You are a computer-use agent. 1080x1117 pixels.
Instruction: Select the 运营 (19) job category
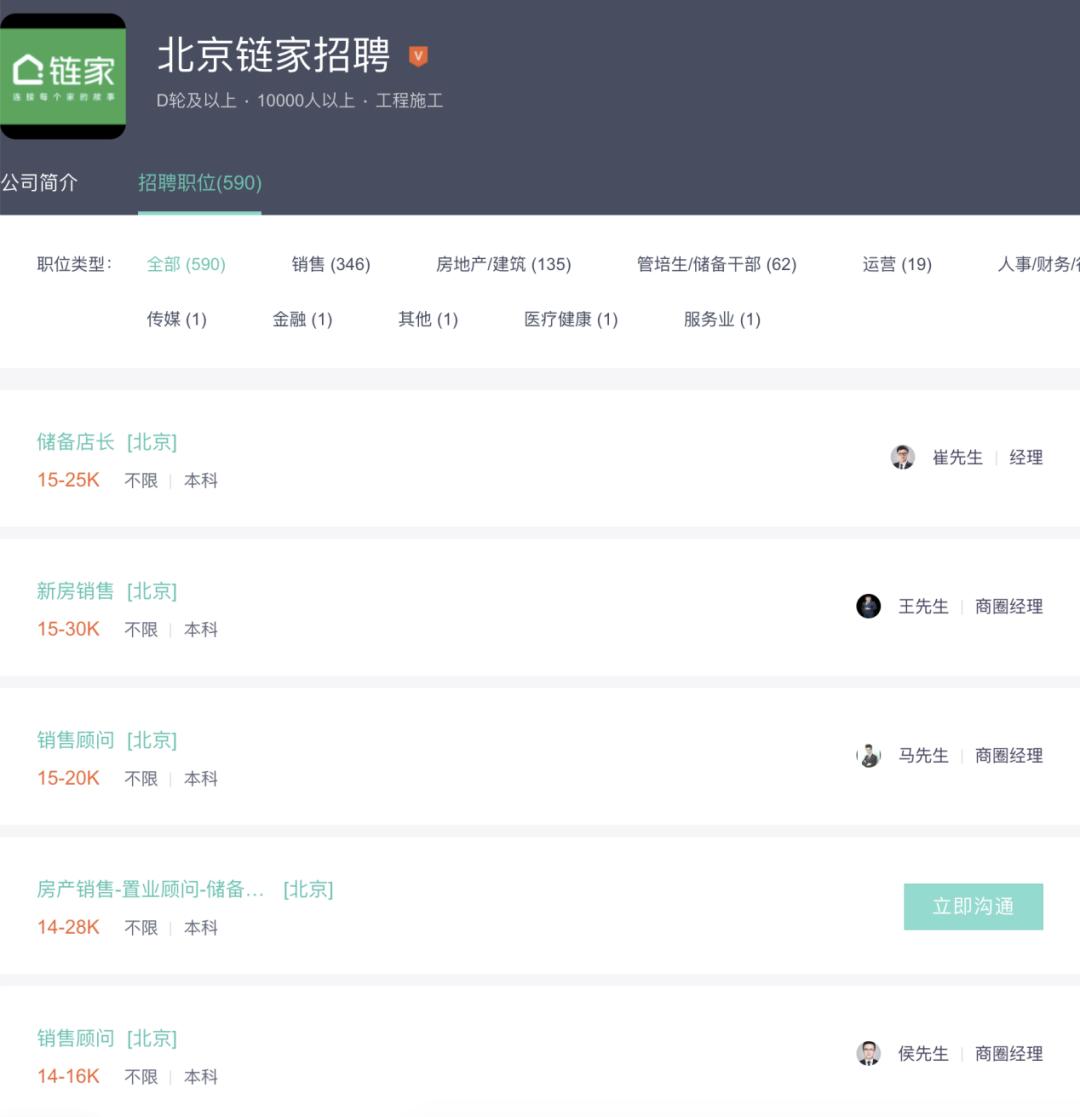(x=896, y=265)
